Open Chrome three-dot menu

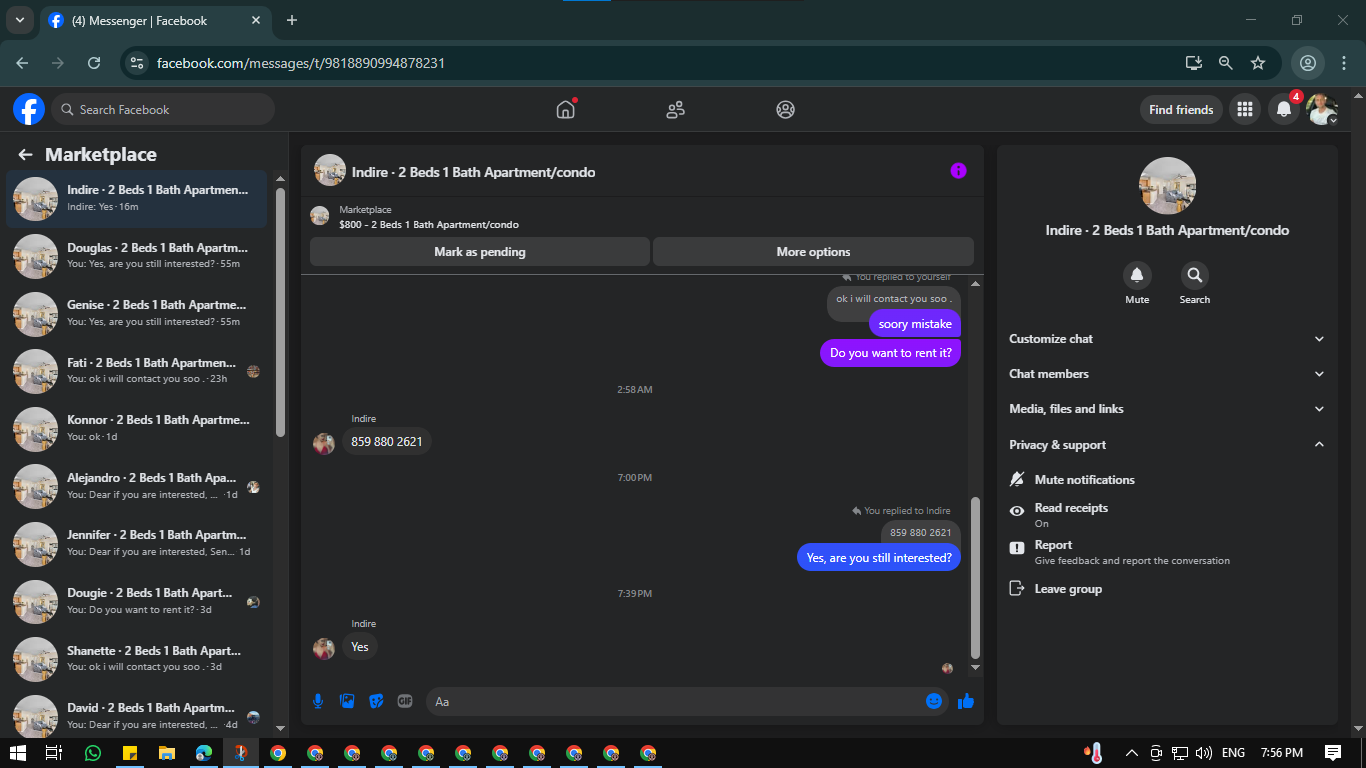pos(1344,63)
